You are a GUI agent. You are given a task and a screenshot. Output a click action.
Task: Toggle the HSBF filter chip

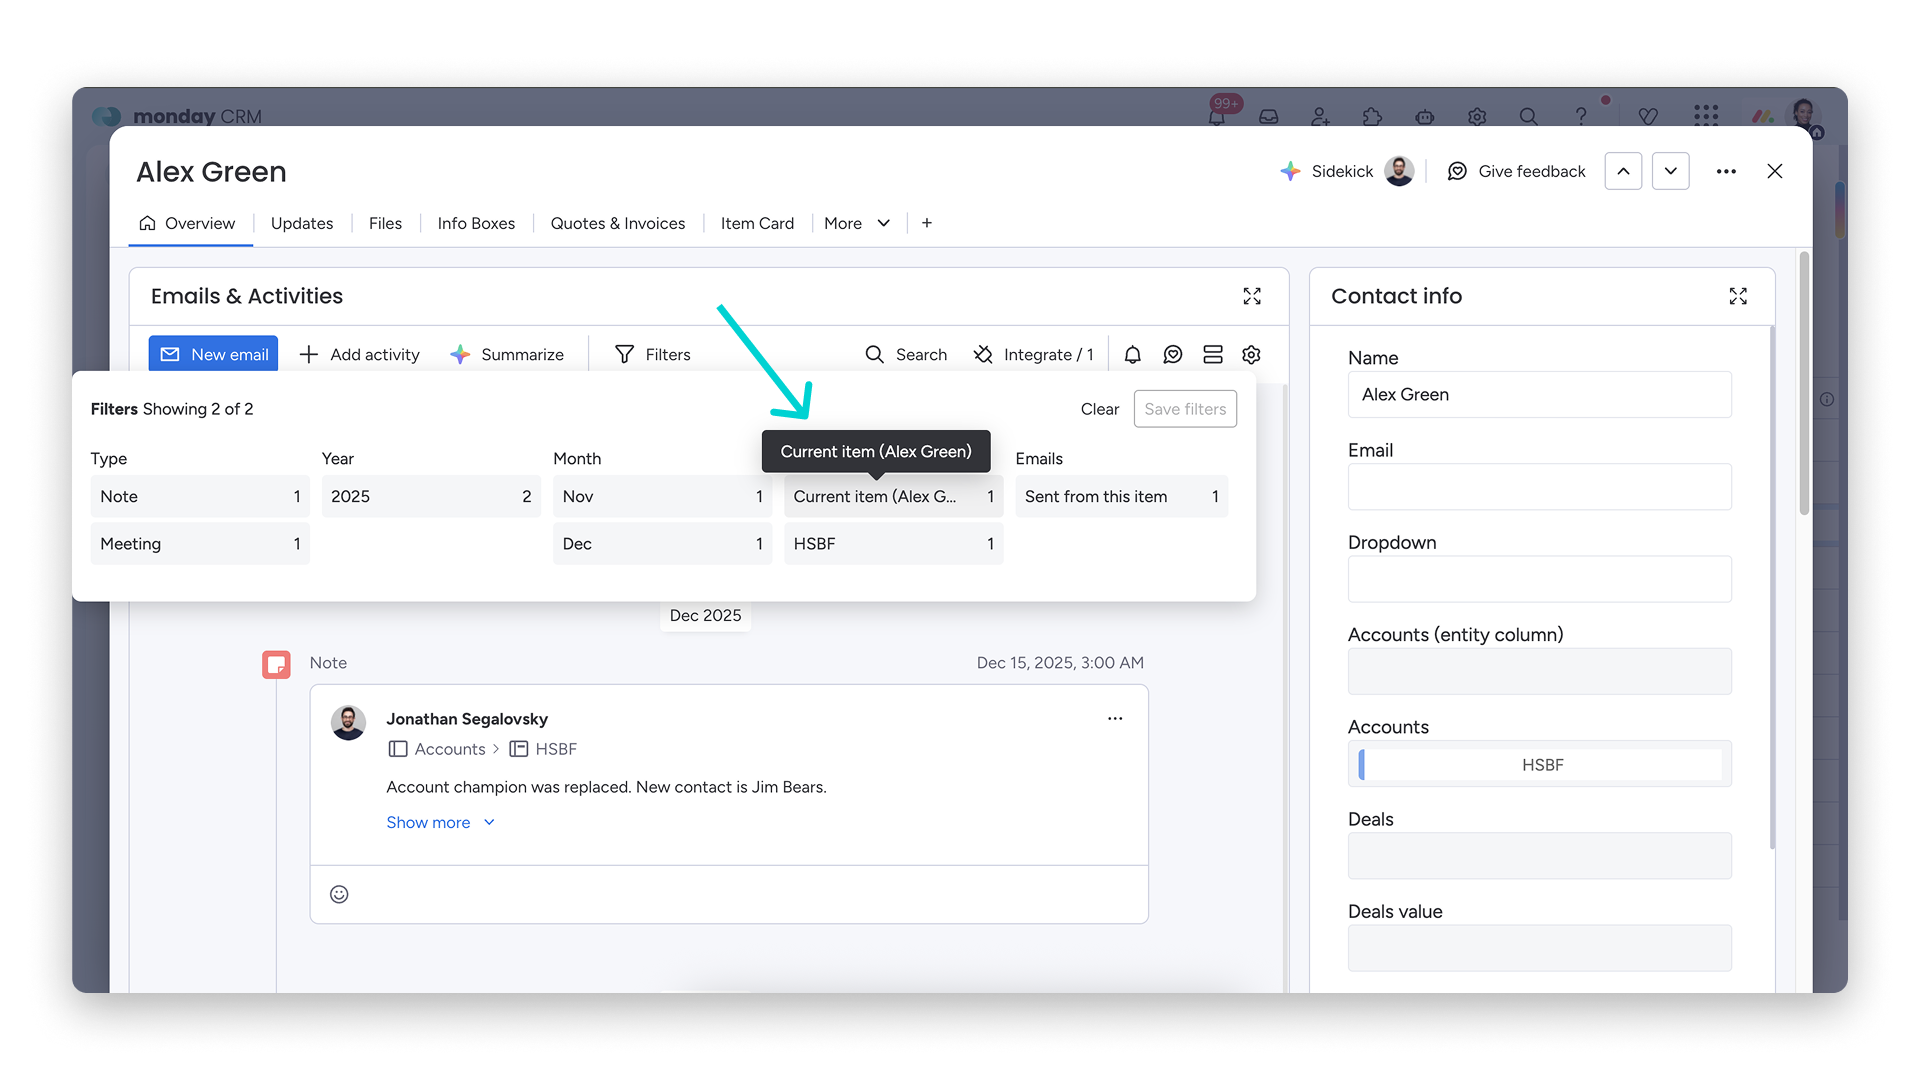[x=893, y=543]
